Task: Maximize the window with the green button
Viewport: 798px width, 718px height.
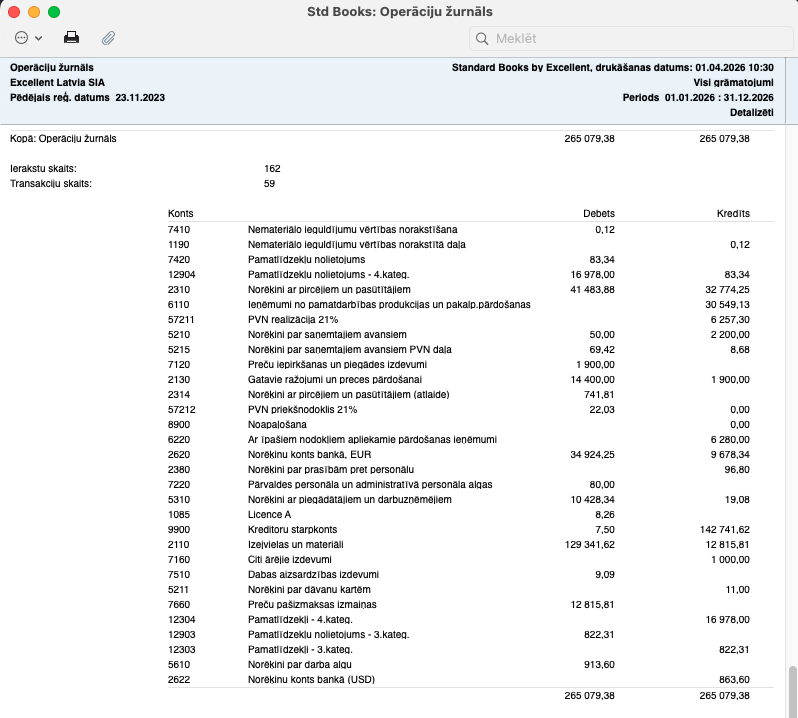Action: [54, 12]
